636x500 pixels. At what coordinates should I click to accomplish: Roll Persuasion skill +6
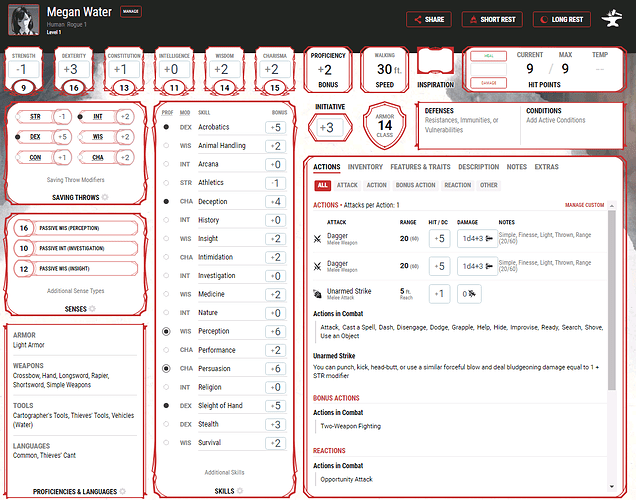tap(276, 369)
